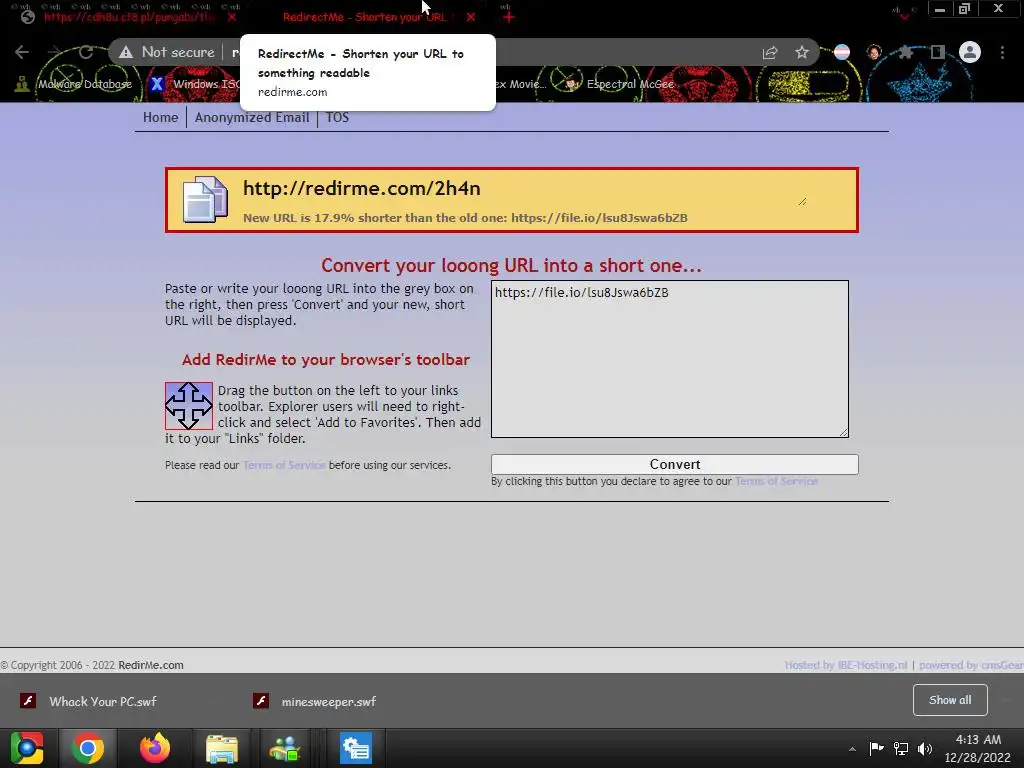Launch Firefox from the taskbar

click(x=155, y=748)
